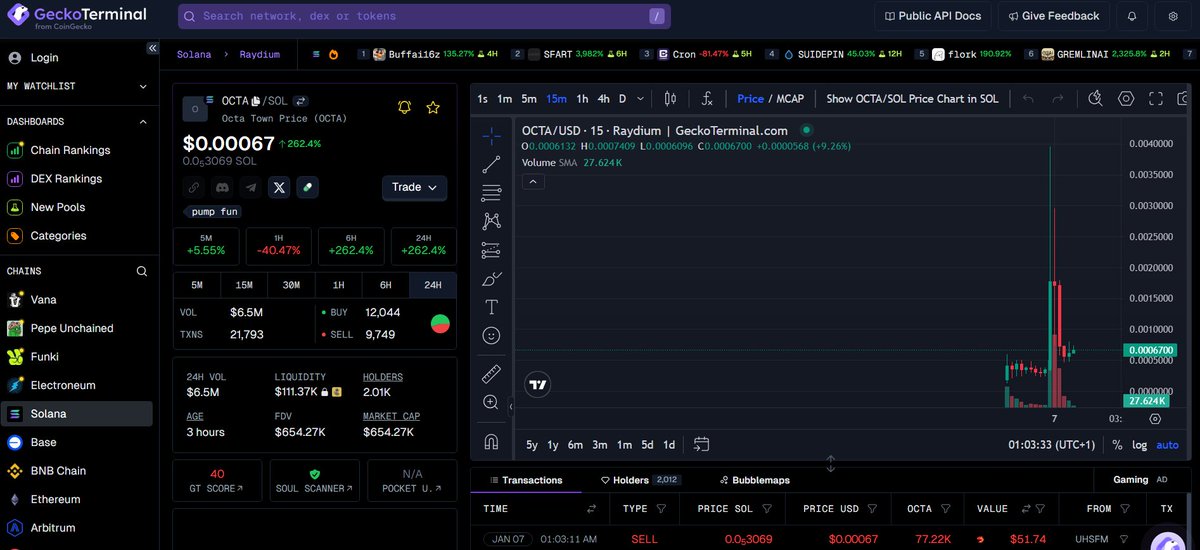Switch stats window to 5M
This screenshot has width=1200, height=550.
pyautogui.click(x=197, y=285)
